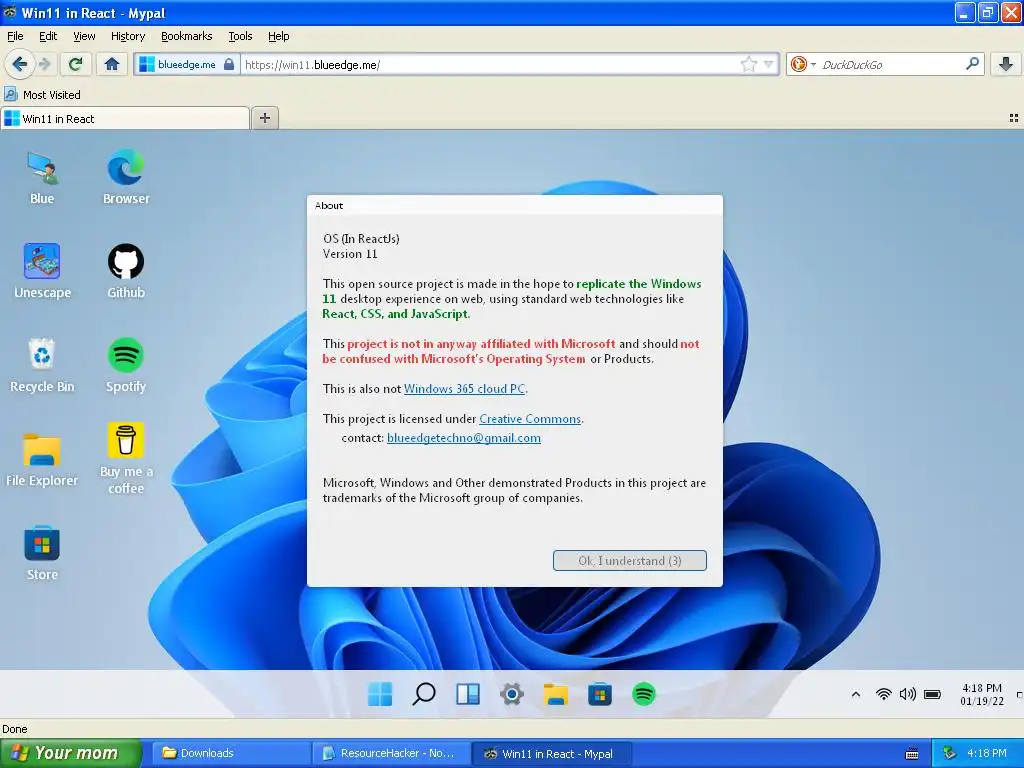Launch Spotify from the desktop
Screen dimensions: 1024x768
[126, 365]
